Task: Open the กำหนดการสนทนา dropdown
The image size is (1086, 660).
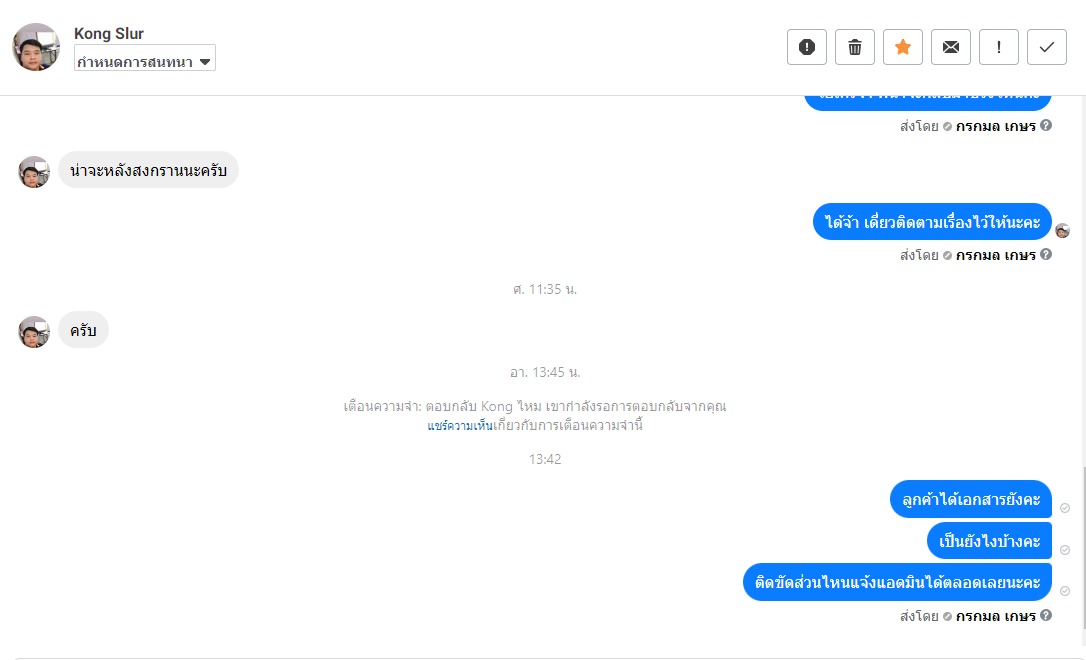Action: click(145, 58)
